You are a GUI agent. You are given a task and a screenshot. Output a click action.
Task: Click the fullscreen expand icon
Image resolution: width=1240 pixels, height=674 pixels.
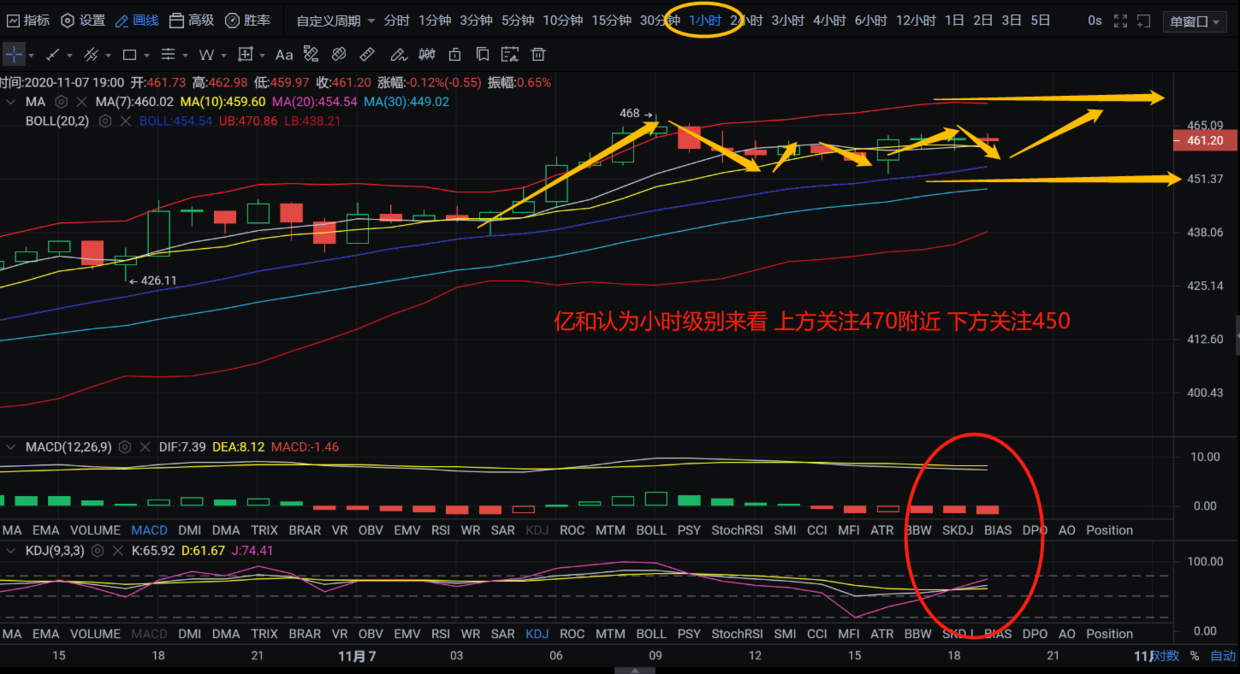[1120, 21]
